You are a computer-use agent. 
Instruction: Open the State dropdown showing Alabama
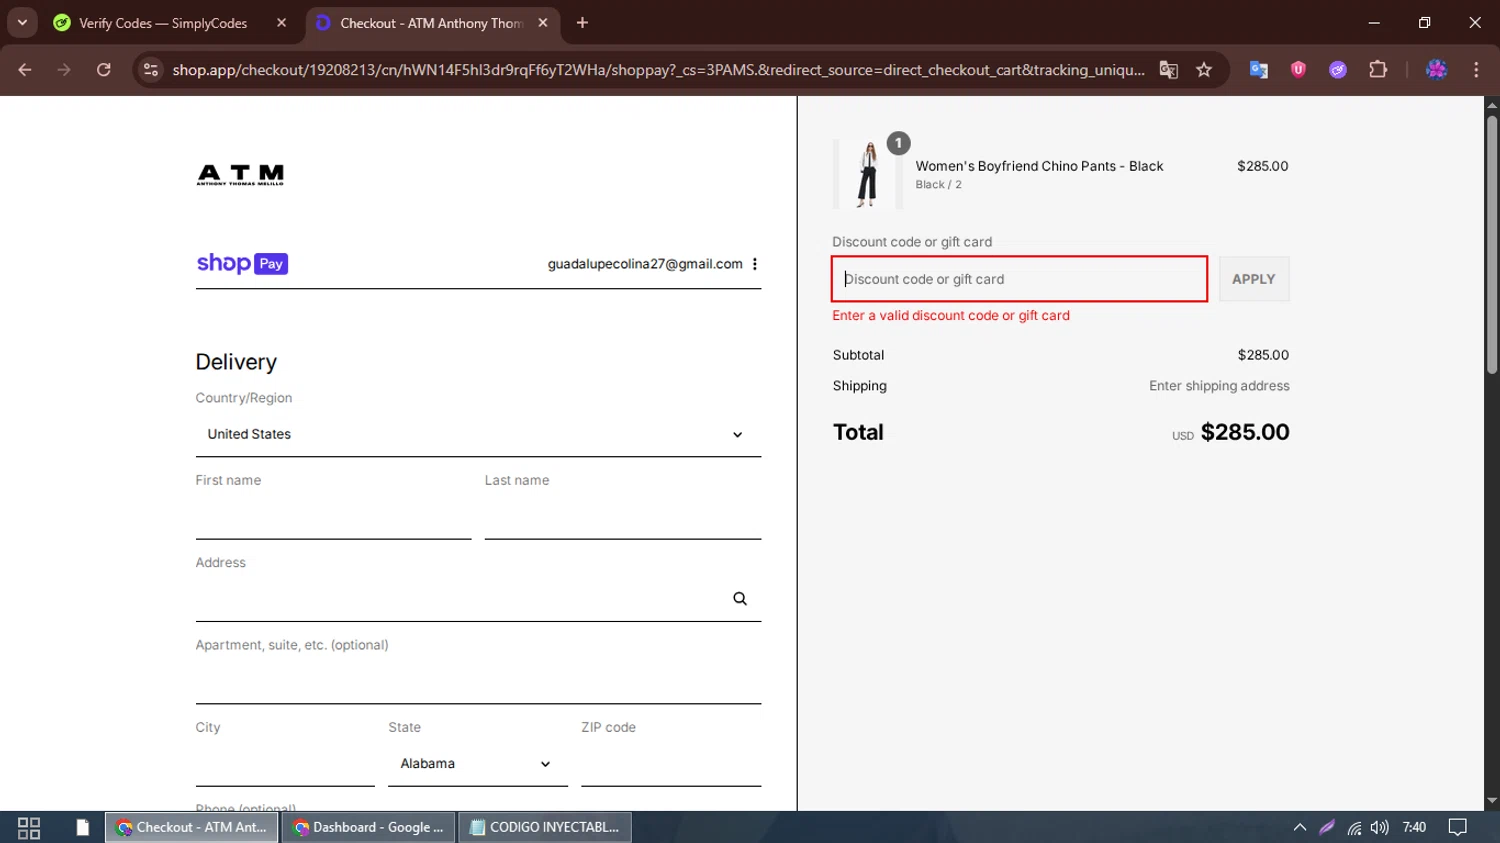coord(478,763)
